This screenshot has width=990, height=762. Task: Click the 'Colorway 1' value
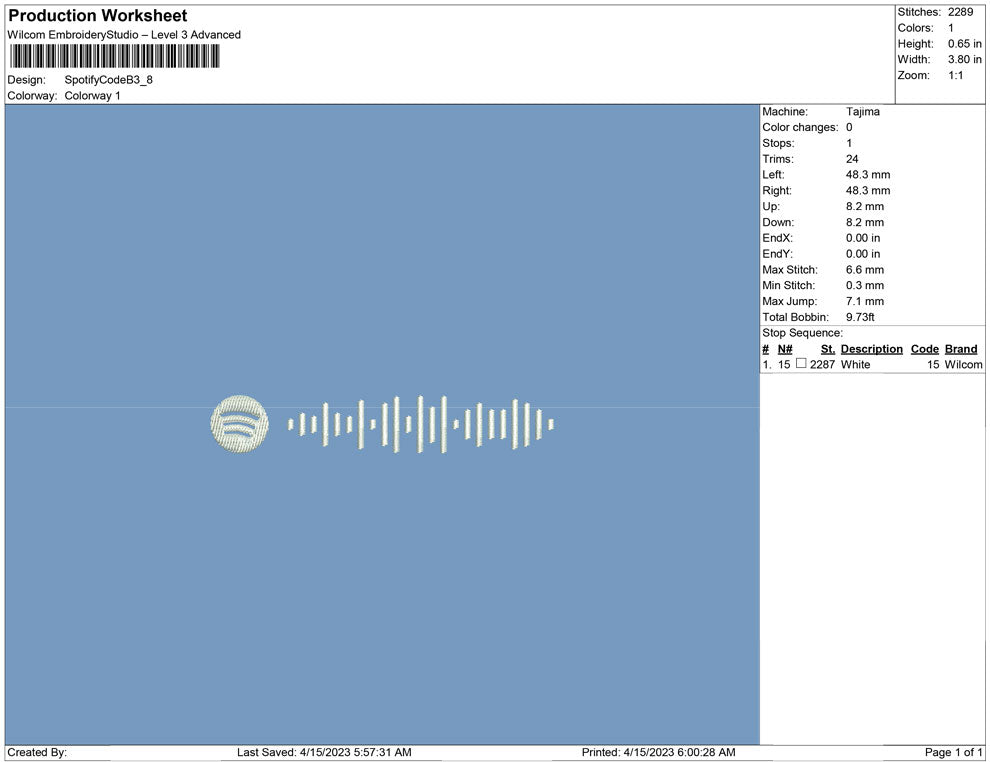92,95
